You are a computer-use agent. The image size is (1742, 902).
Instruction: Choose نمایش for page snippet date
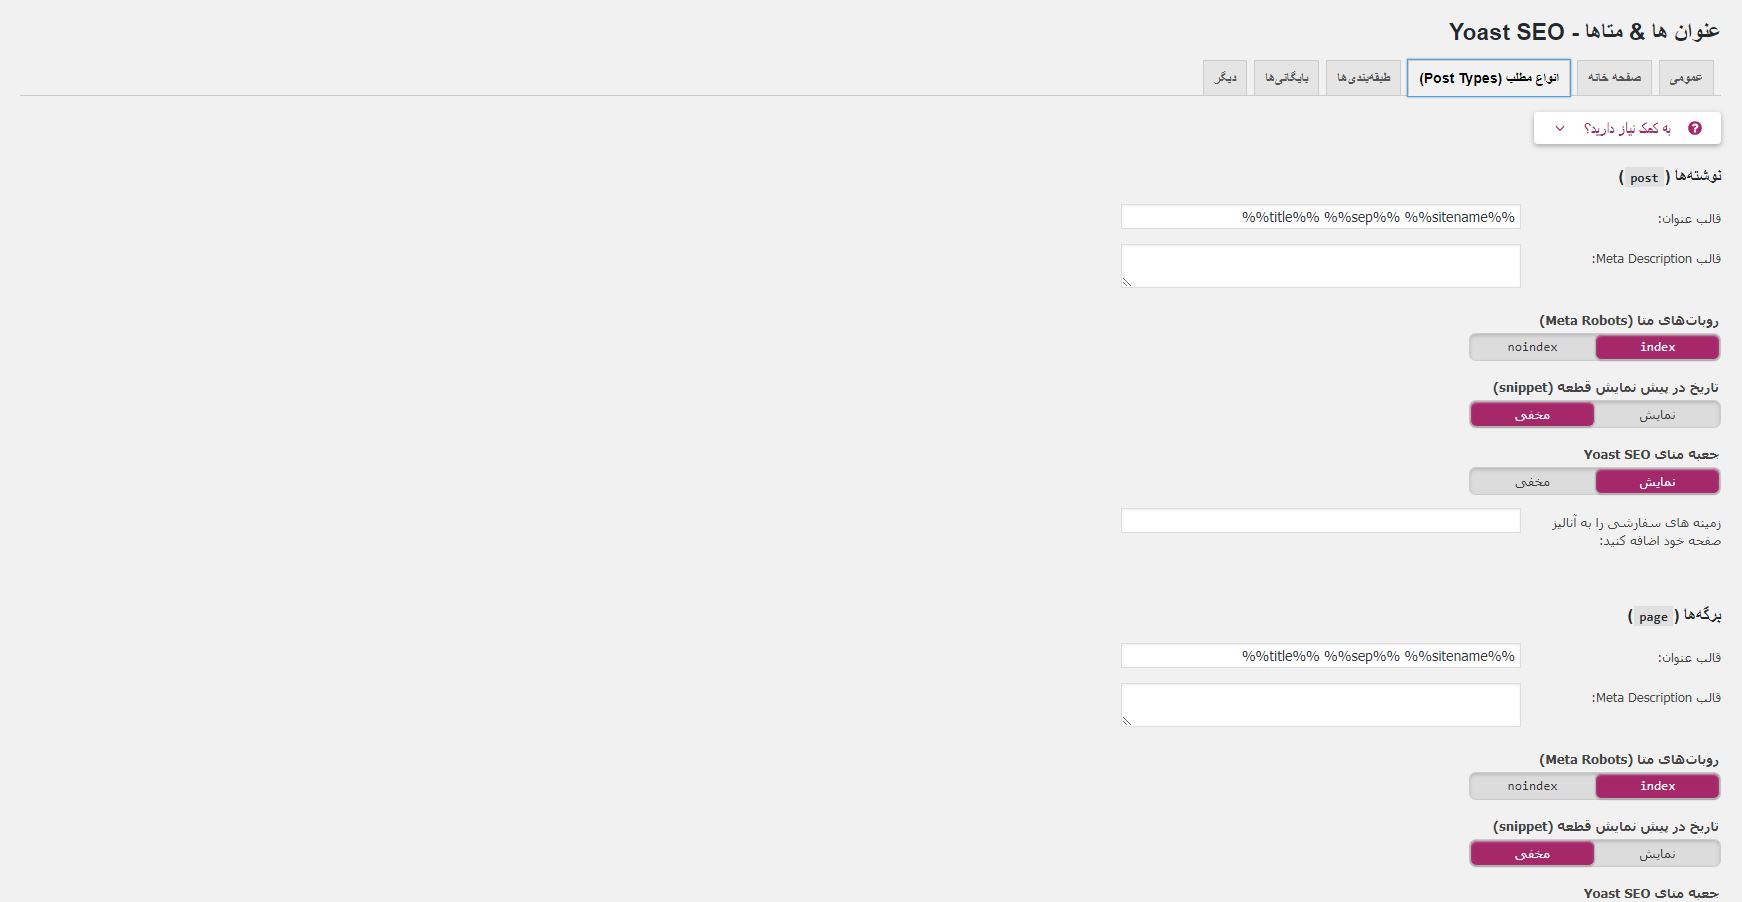[1657, 853]
